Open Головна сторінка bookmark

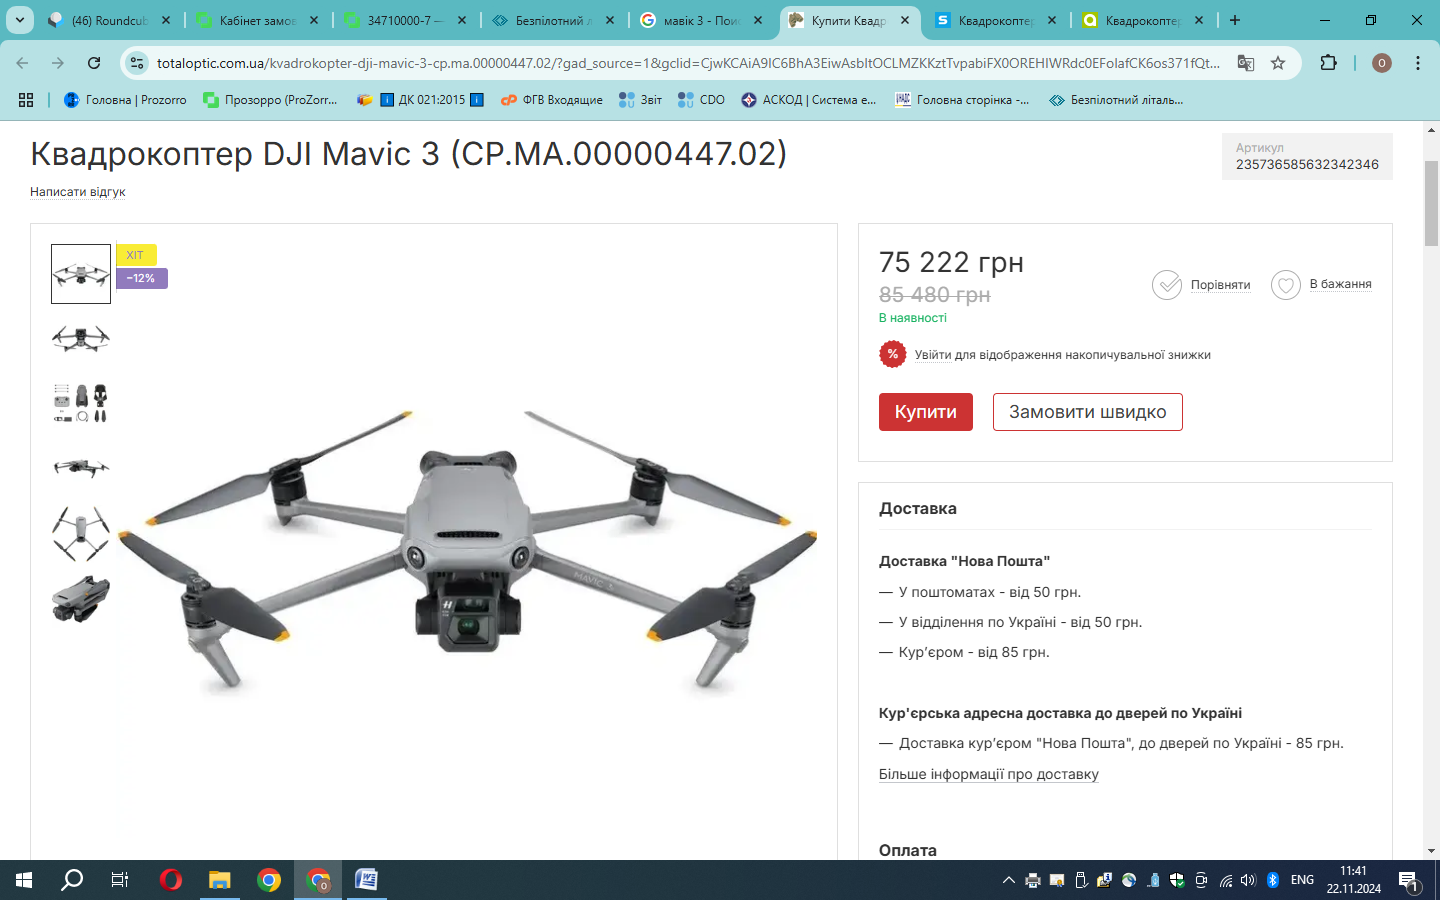(962, 100)
